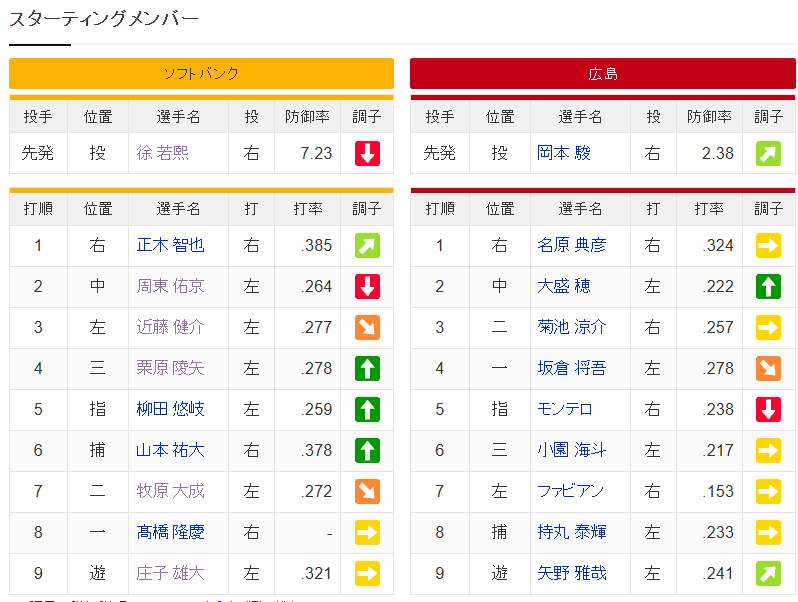This screenshot has width=798, height=602.
Task: Open 周東 佑京's player link
Action: [170, 286]
